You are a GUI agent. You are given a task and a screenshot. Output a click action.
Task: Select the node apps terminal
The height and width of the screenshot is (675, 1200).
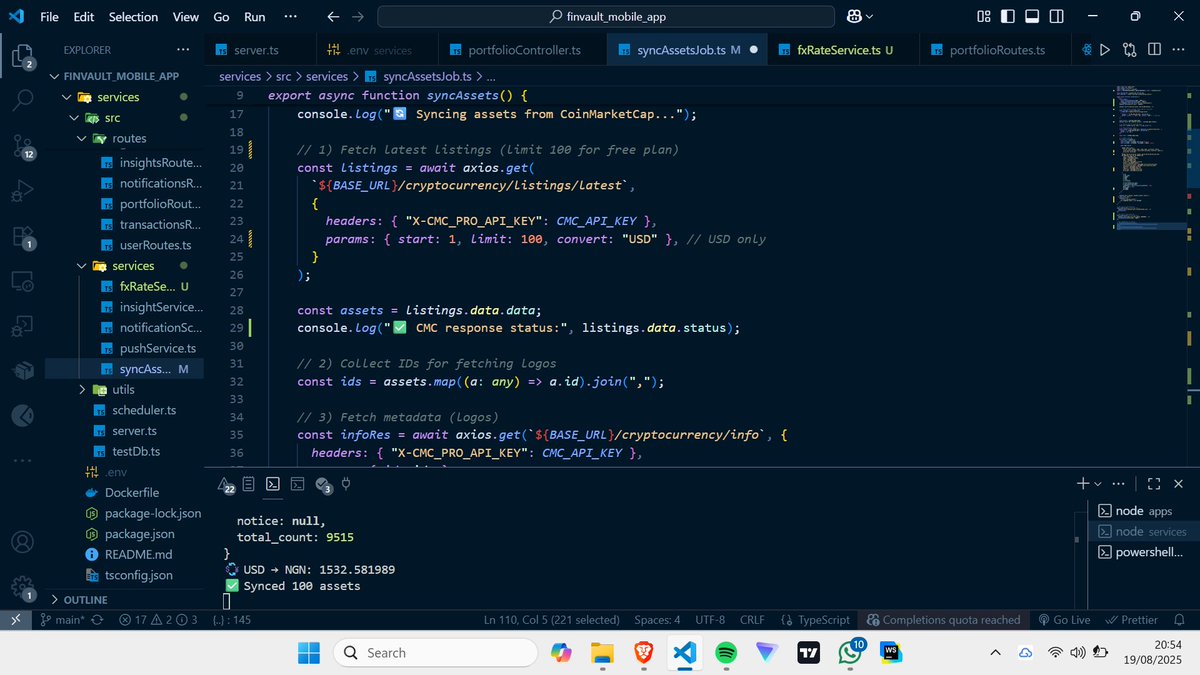point(1143,511)
